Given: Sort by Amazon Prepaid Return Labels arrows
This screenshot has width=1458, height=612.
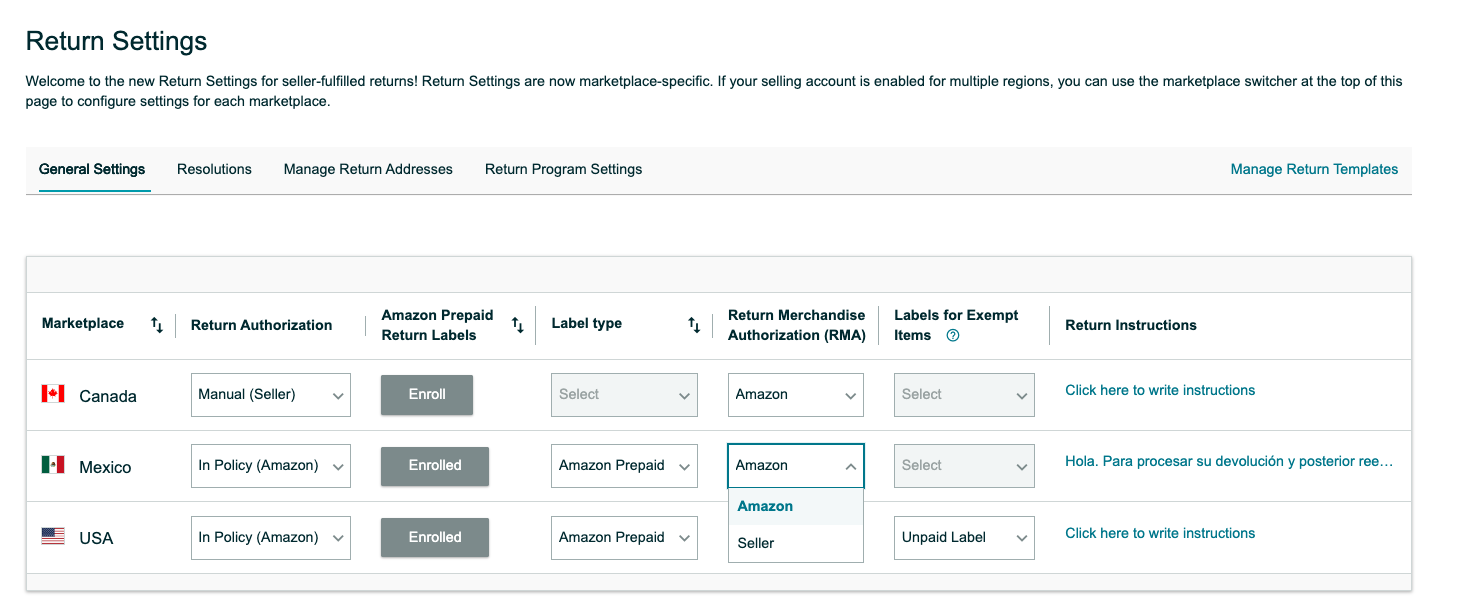Looking at the screenshot, I should (518, 325).
